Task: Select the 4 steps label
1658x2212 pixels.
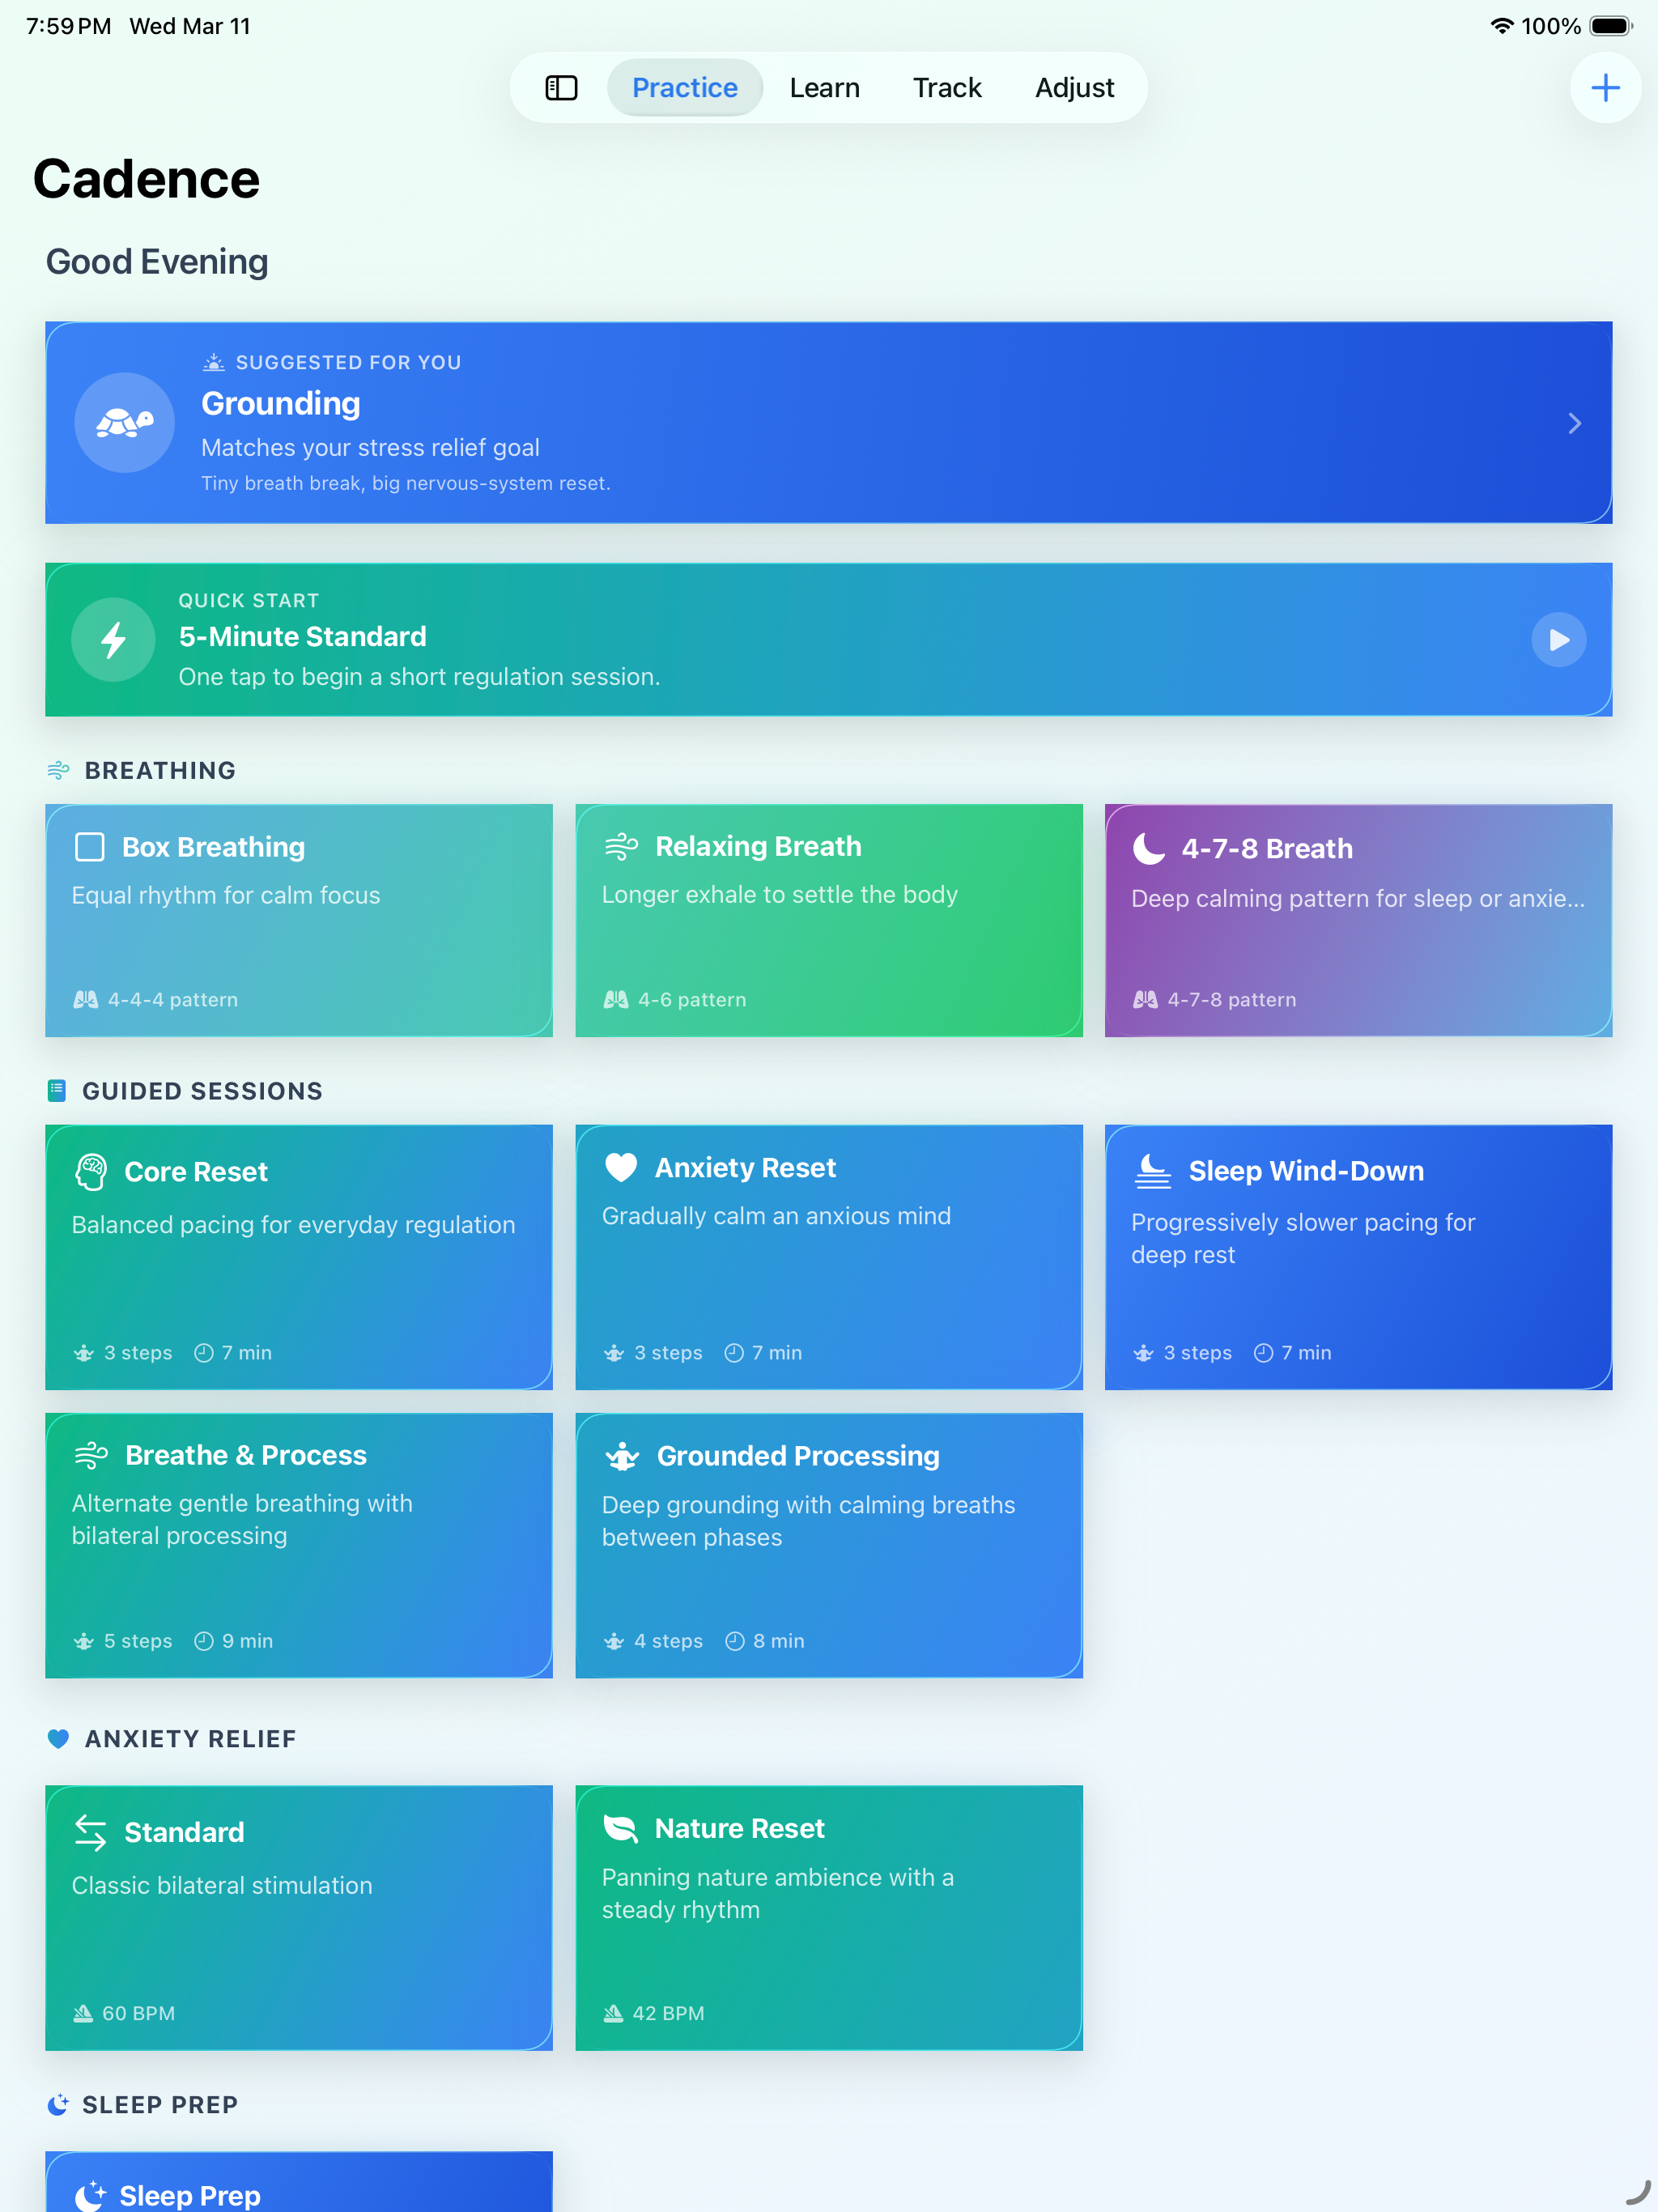Action: 668,1641
